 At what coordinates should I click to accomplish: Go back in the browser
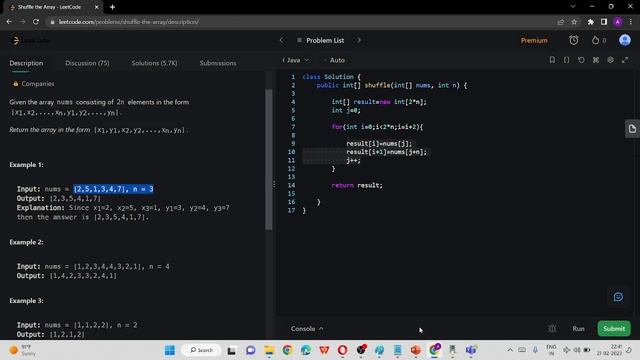tap(9, 22)
